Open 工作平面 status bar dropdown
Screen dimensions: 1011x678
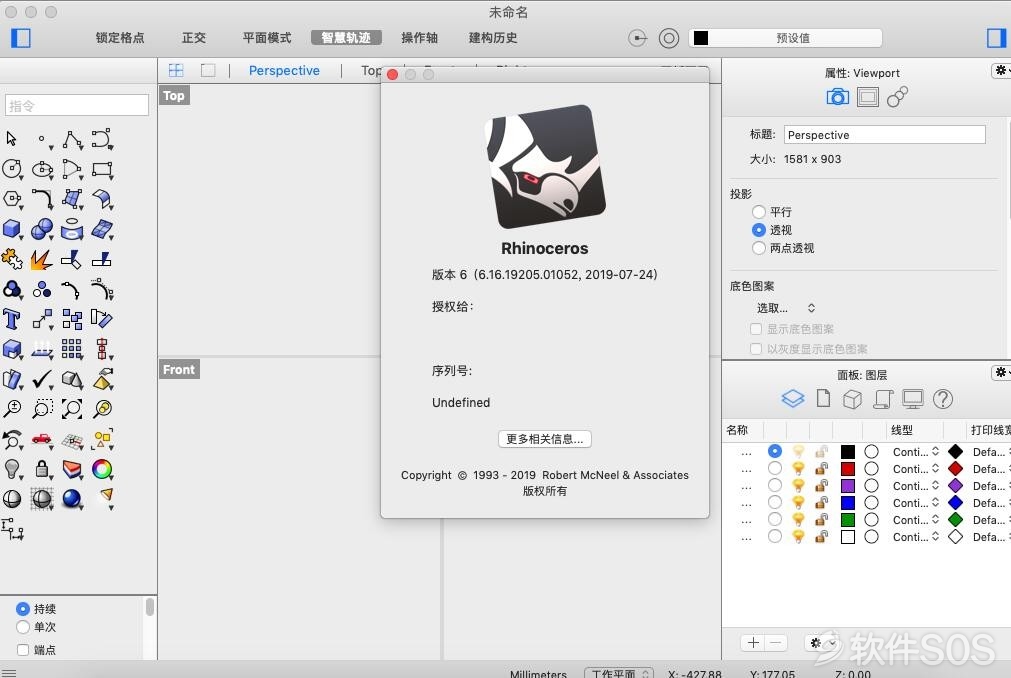(x=619, y=673)
